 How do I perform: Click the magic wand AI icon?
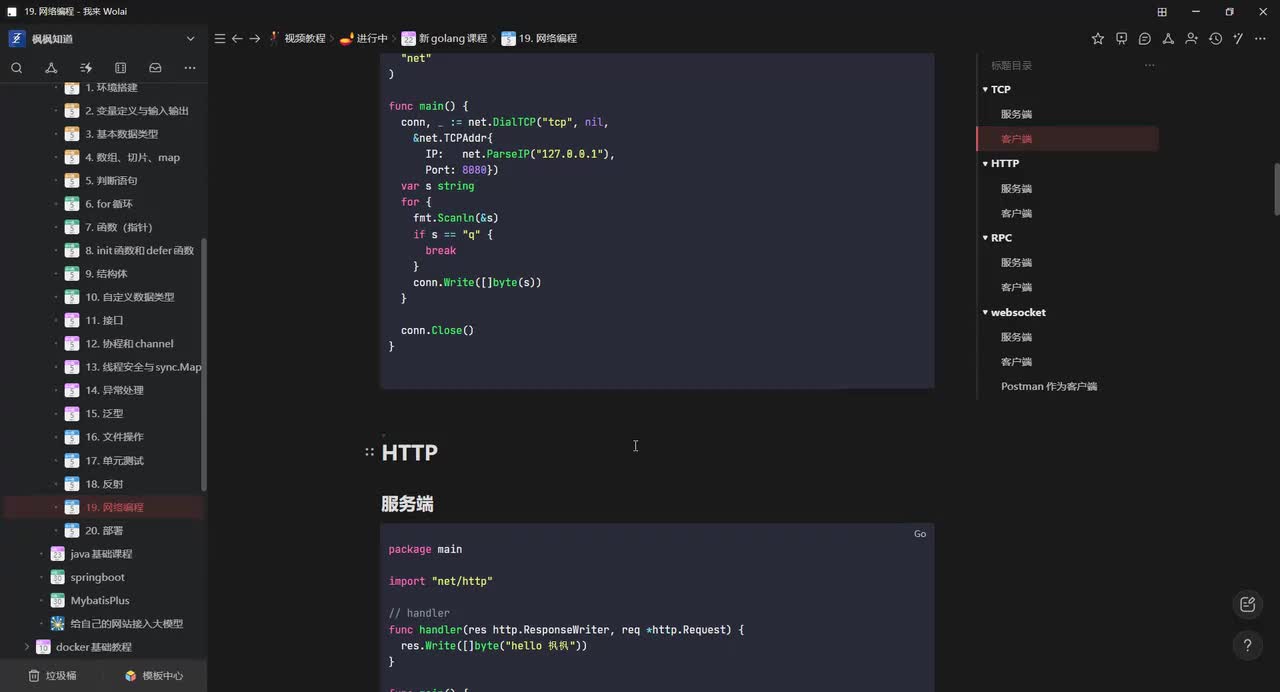[1238, 38]
